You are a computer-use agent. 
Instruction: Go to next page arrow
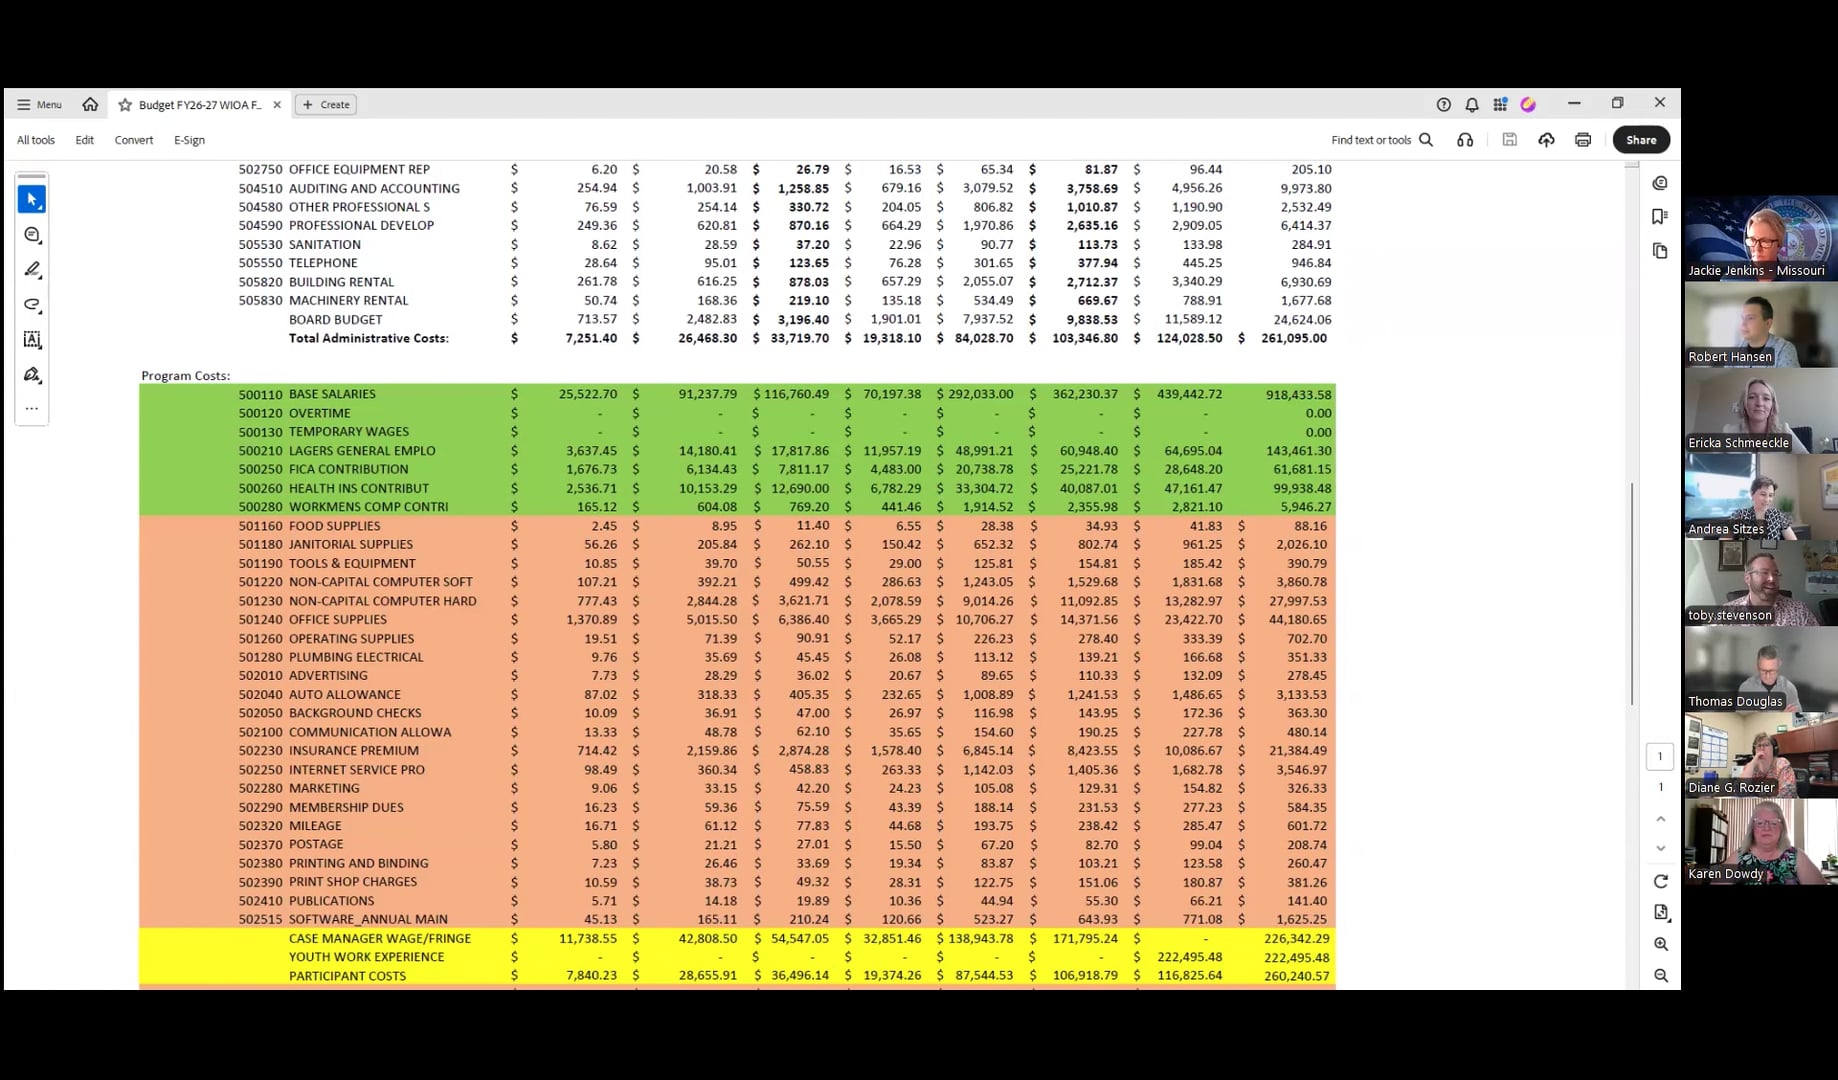[x=1661, y=848]
